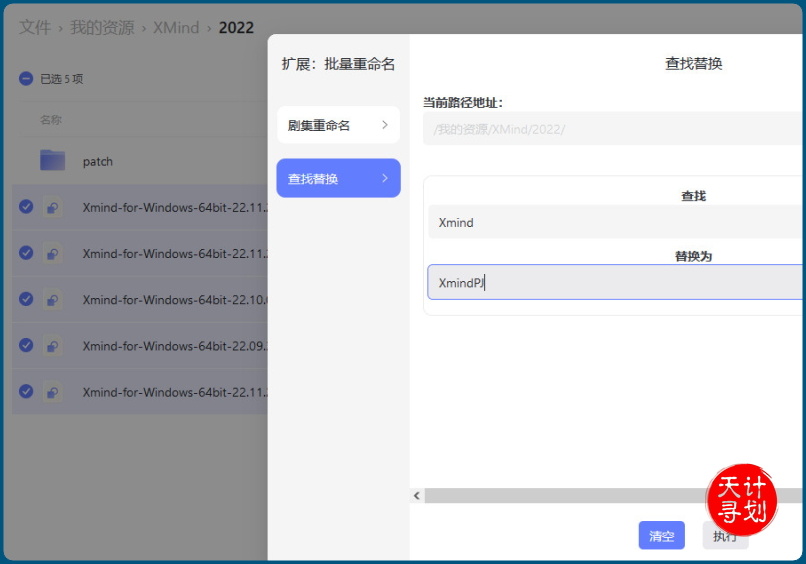
Task: Click file icon of the 64bit-22.09 Xmind file
Action: point(52,346)
